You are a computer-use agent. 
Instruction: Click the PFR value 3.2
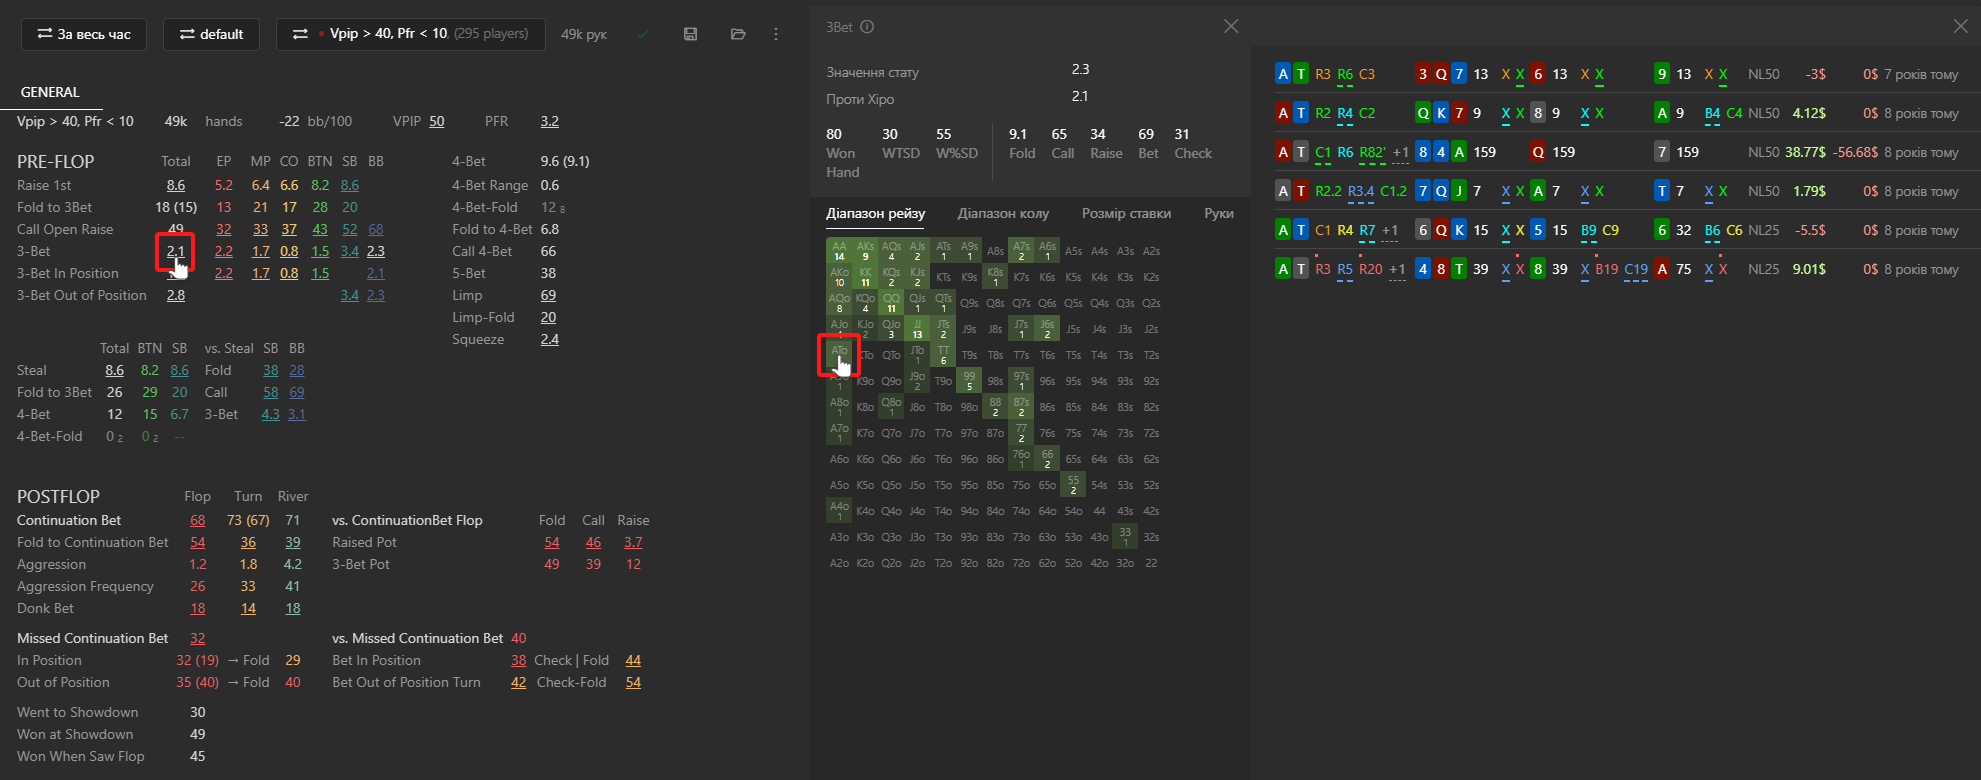(550, 121)
